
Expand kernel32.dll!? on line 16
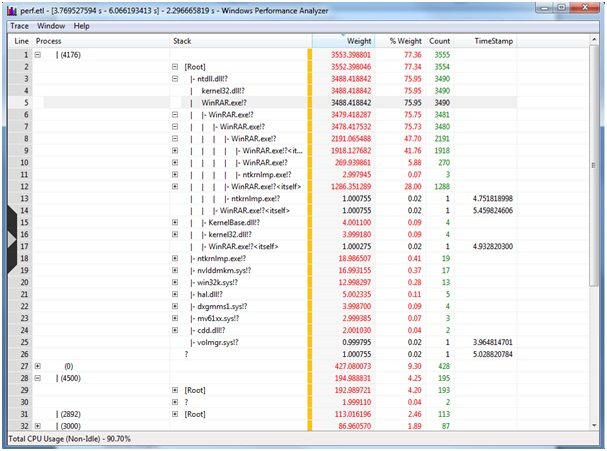pyautogui.click(x=175, y=235)
